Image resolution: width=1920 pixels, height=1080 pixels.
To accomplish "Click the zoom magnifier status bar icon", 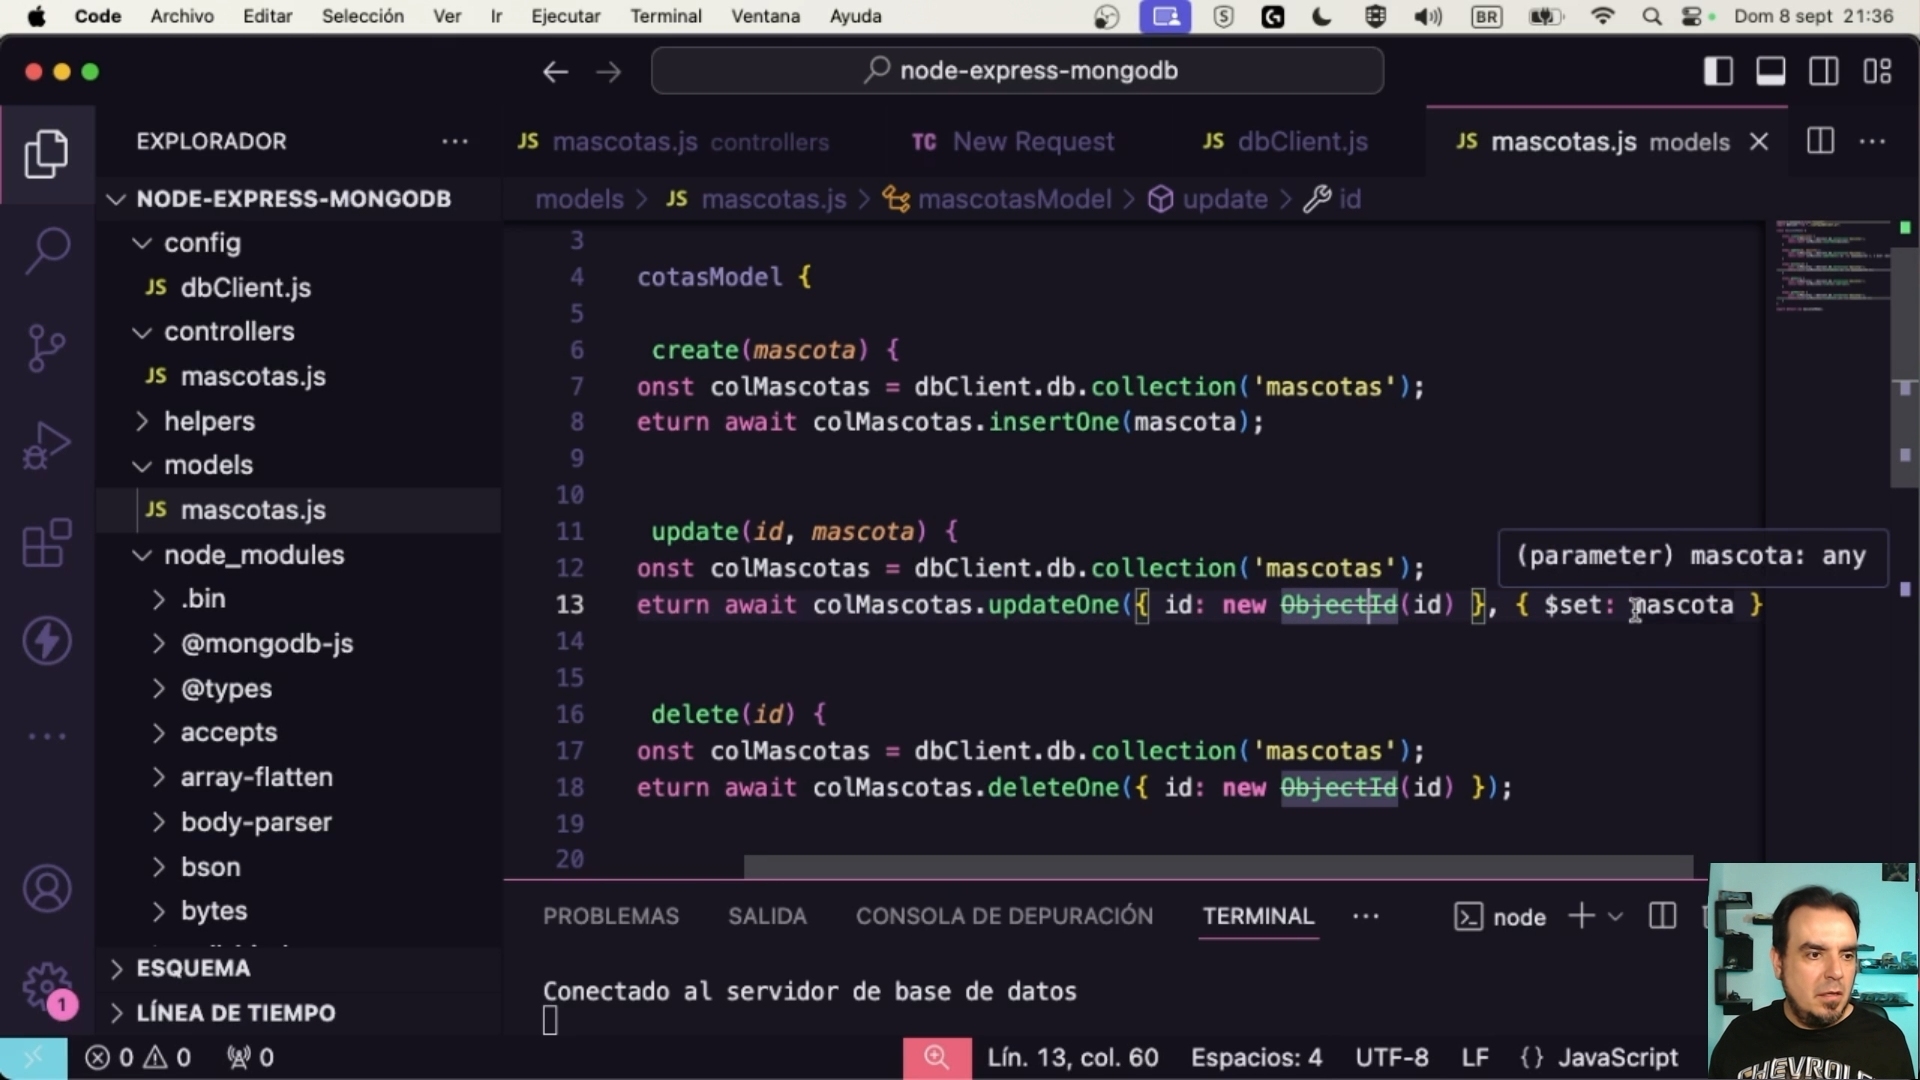I will pos(936,1057).
